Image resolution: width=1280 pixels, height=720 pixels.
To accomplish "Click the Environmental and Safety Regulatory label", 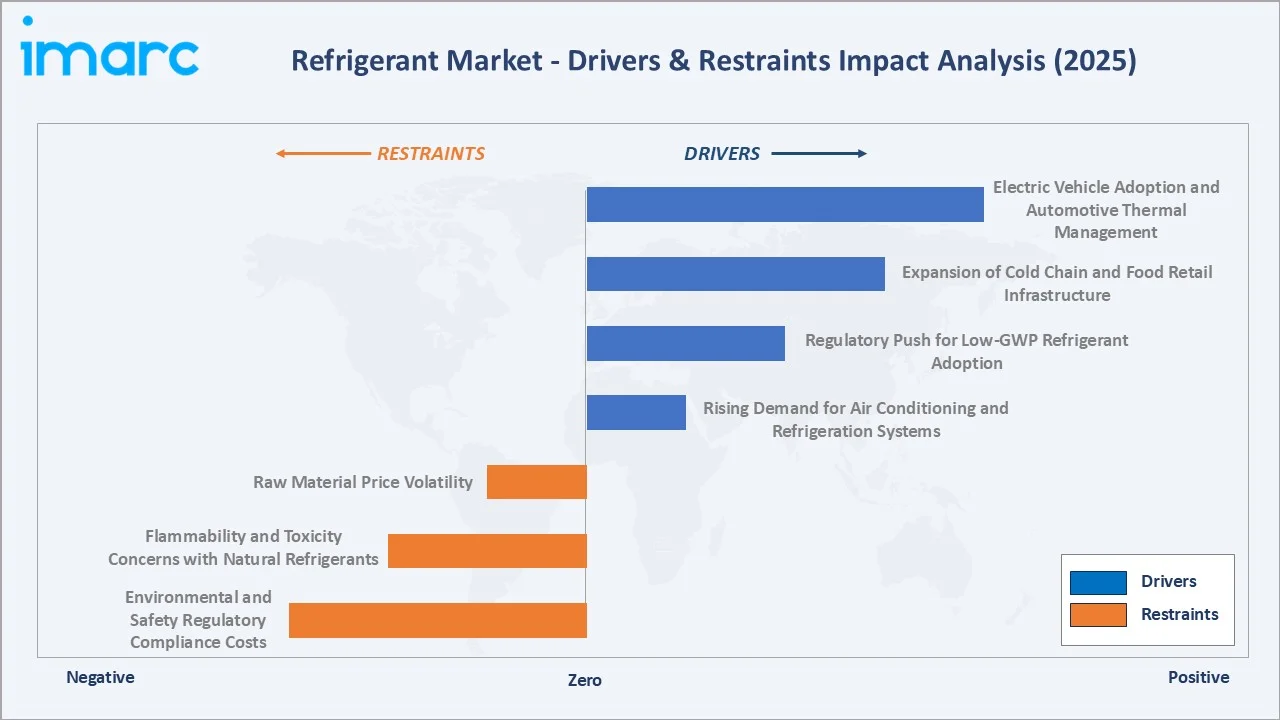I will coord(198,620).
